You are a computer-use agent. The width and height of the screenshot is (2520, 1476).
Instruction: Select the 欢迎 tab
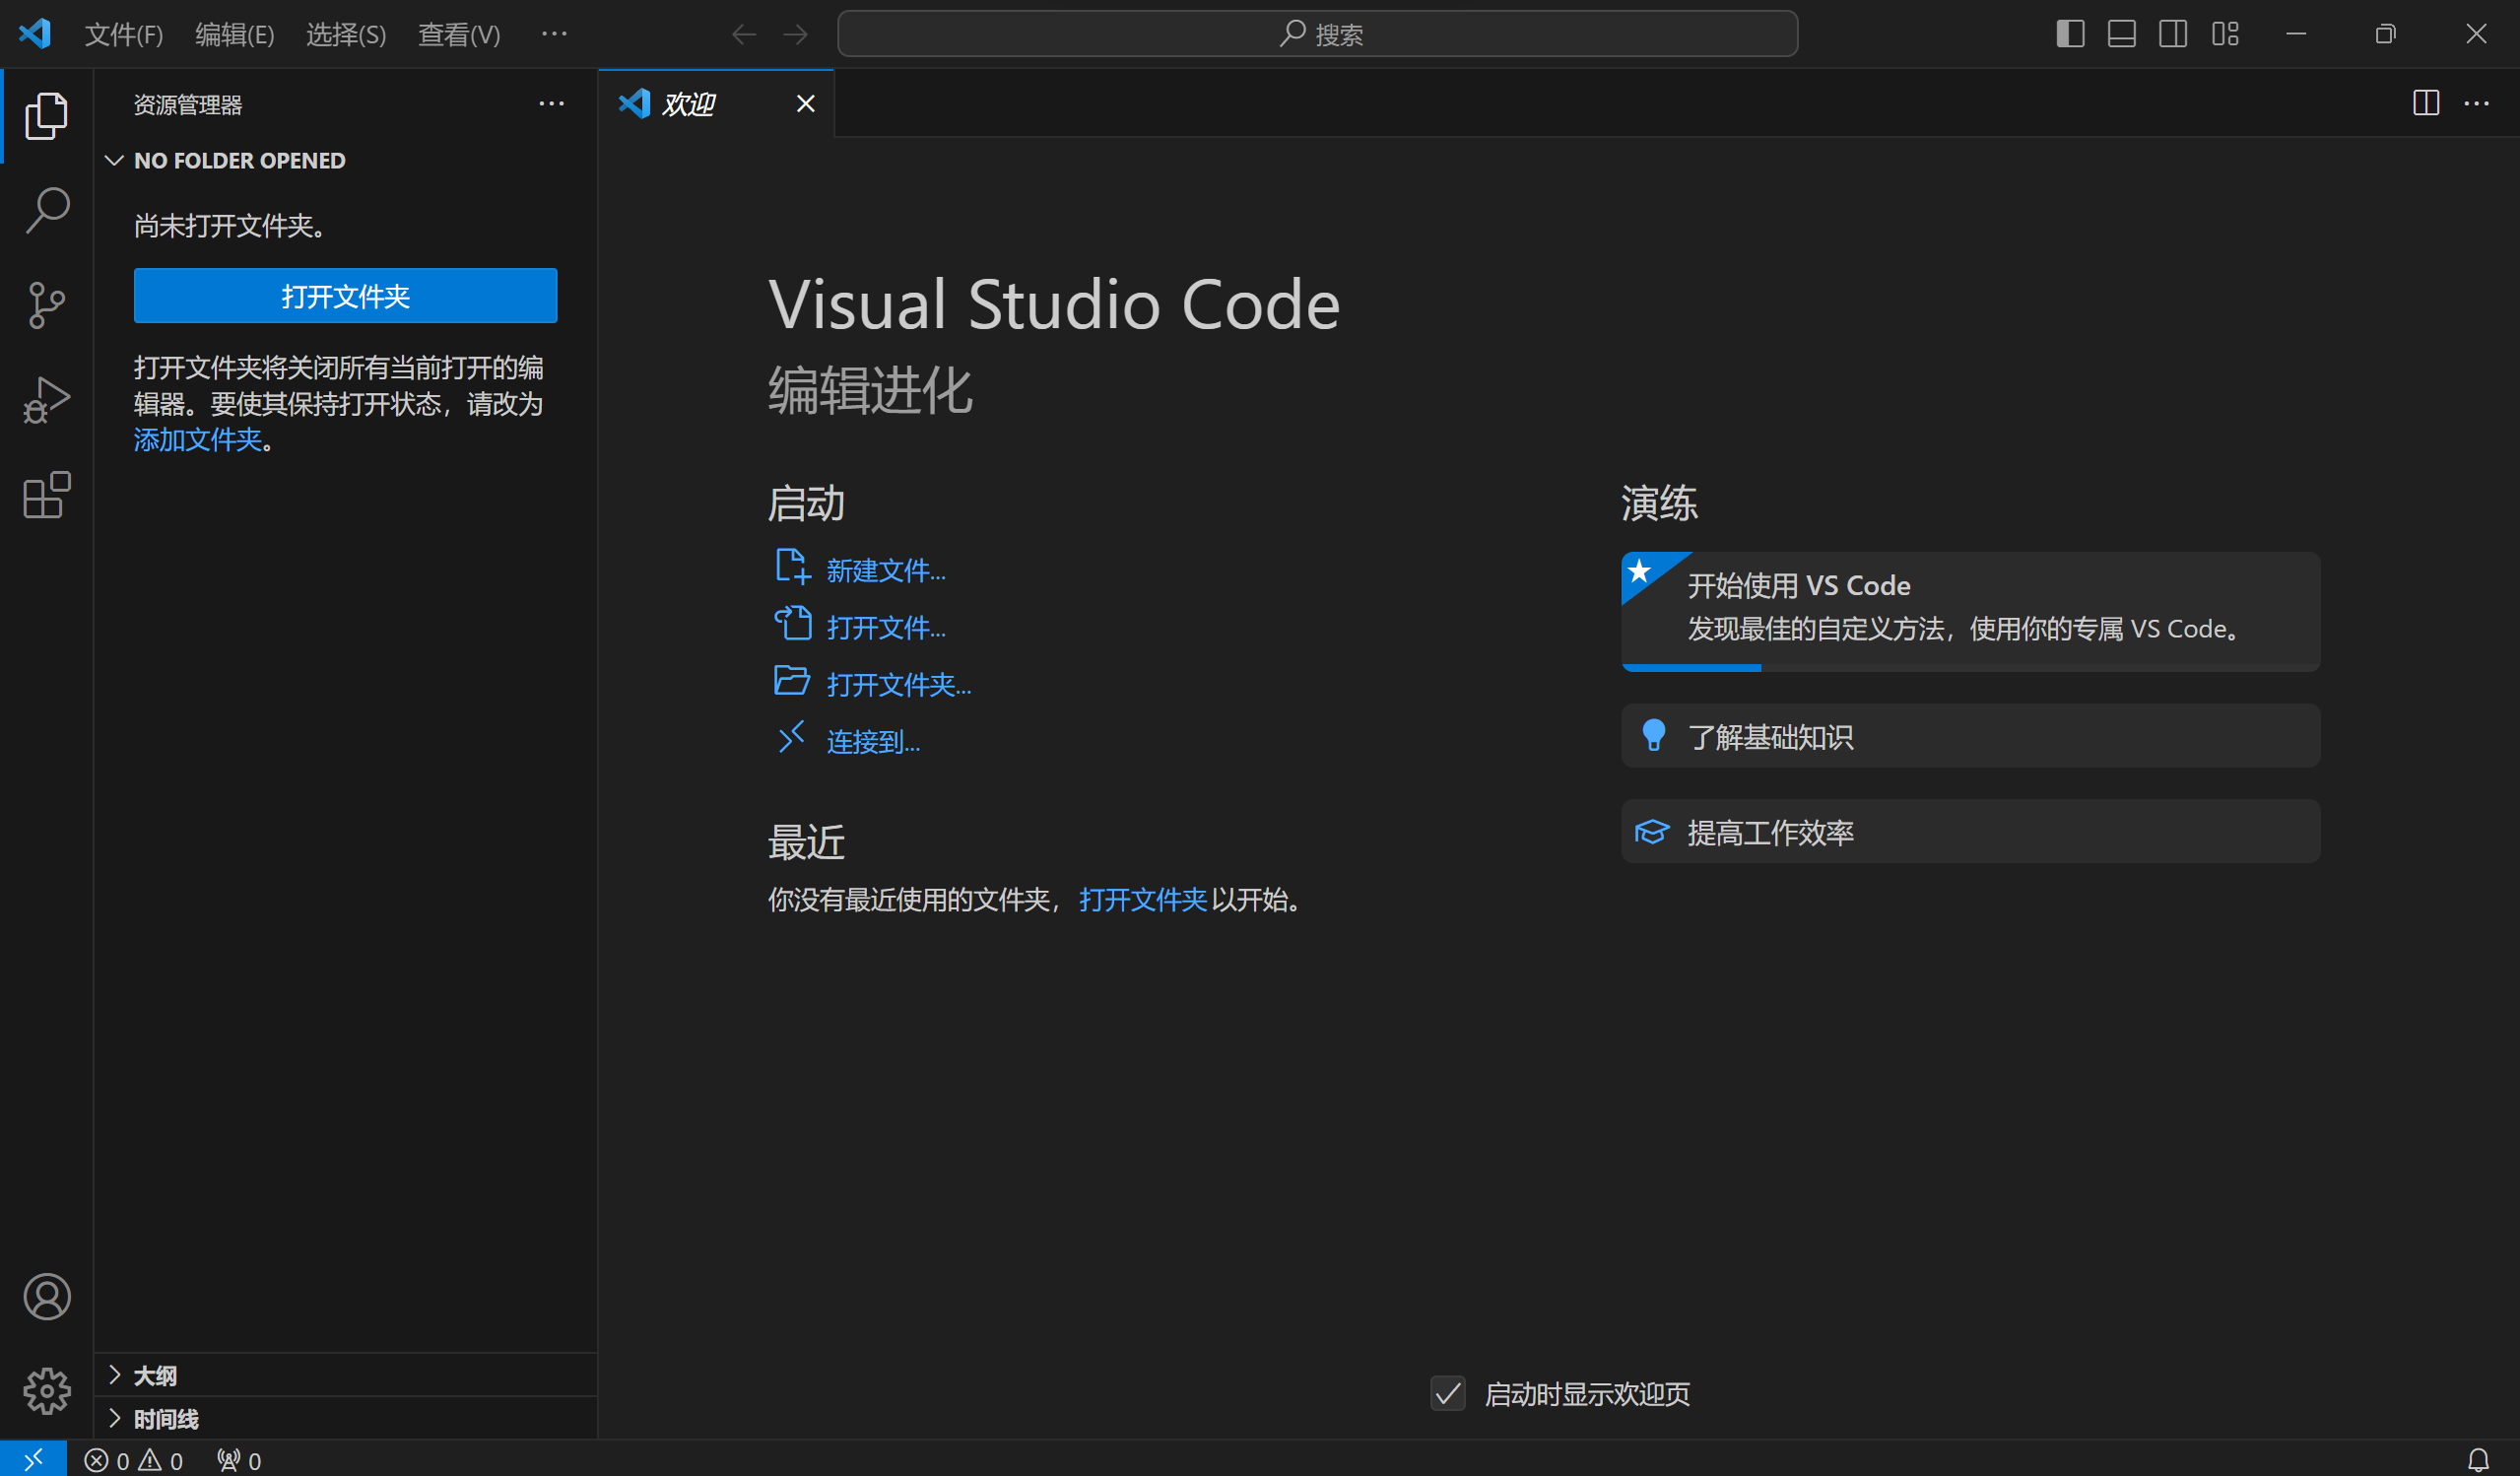[715, 103]
